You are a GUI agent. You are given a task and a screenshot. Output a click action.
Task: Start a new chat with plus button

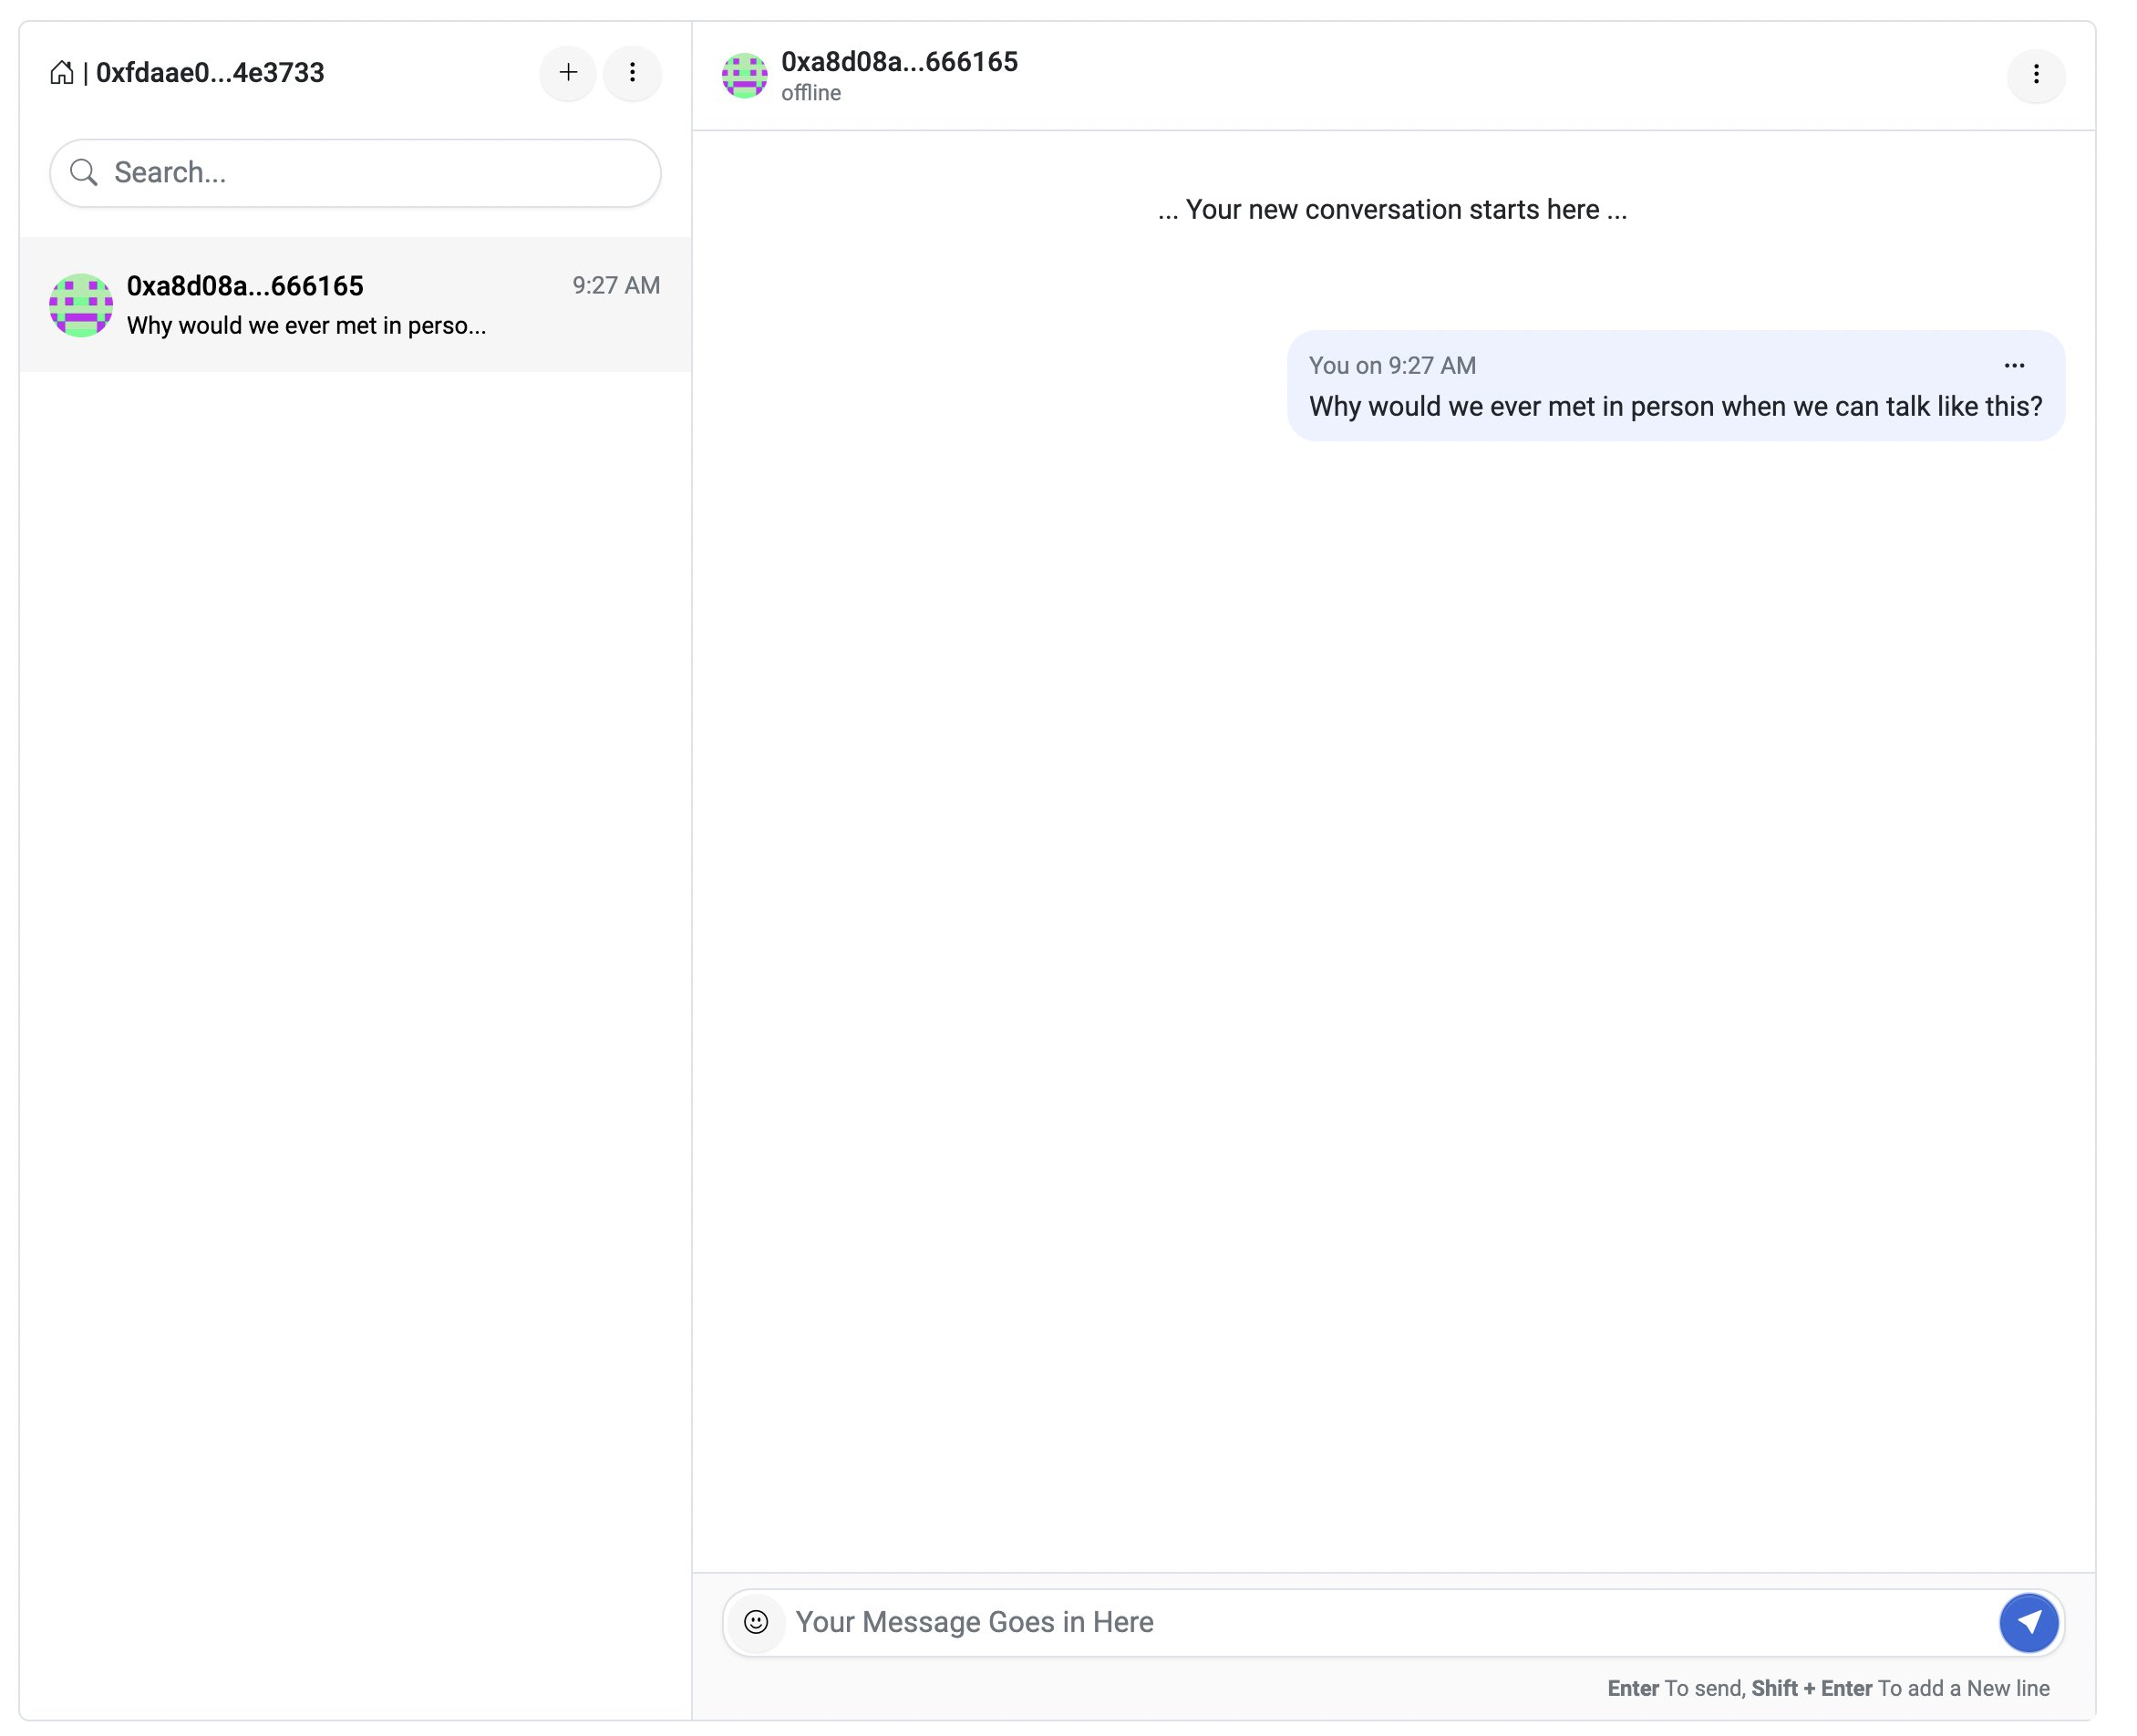click(568, 73)
